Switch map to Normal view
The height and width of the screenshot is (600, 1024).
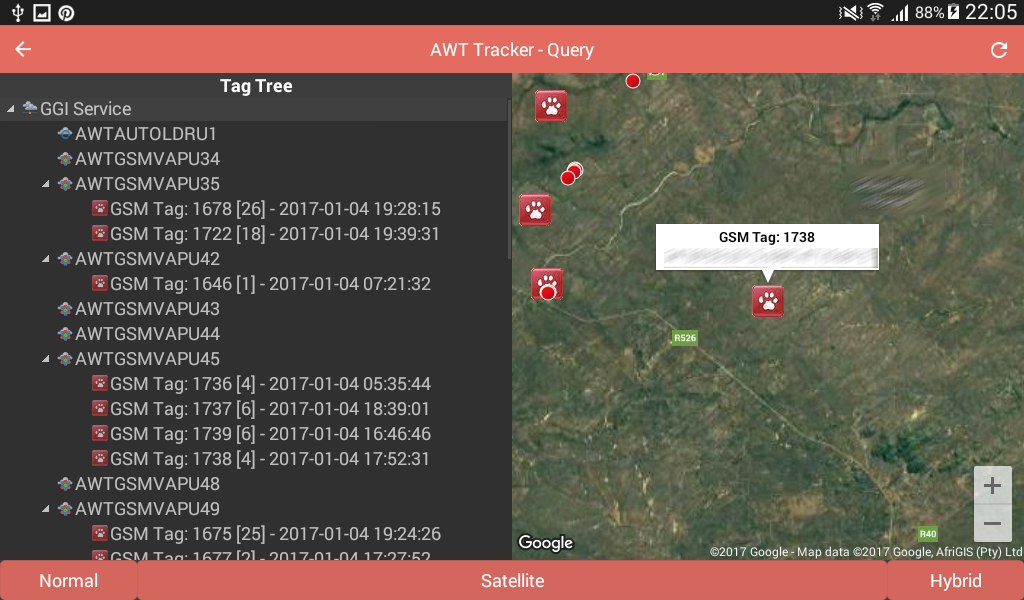[x=69, y=580]
